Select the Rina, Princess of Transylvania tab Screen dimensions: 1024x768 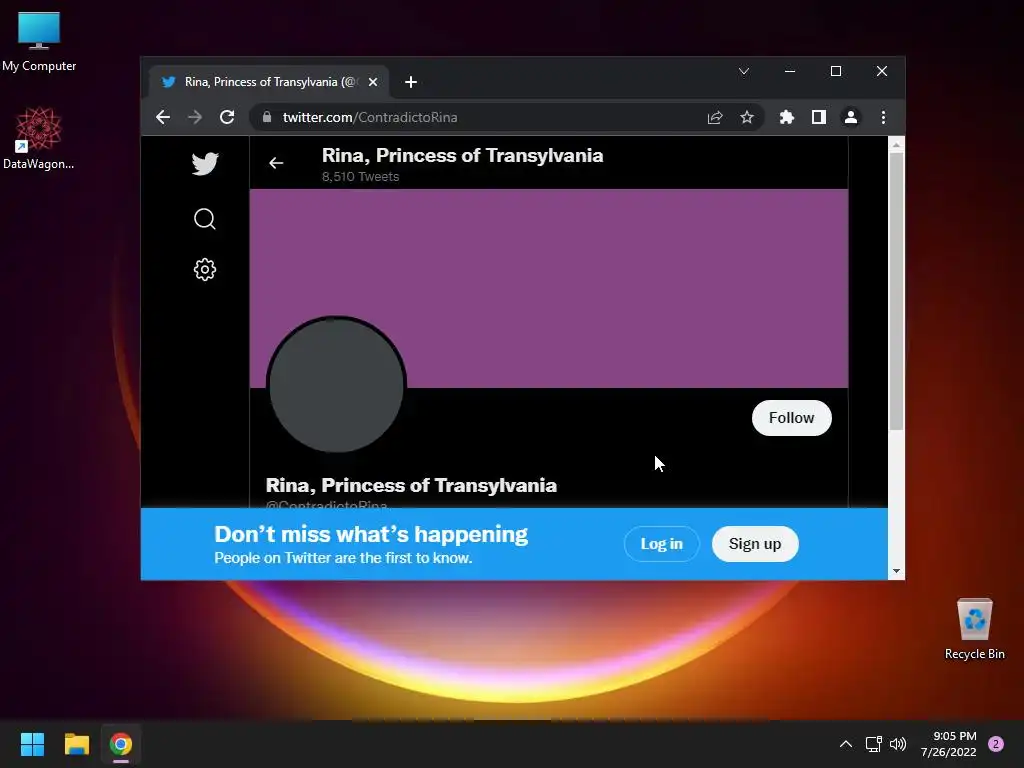click(x=269, y=82)
